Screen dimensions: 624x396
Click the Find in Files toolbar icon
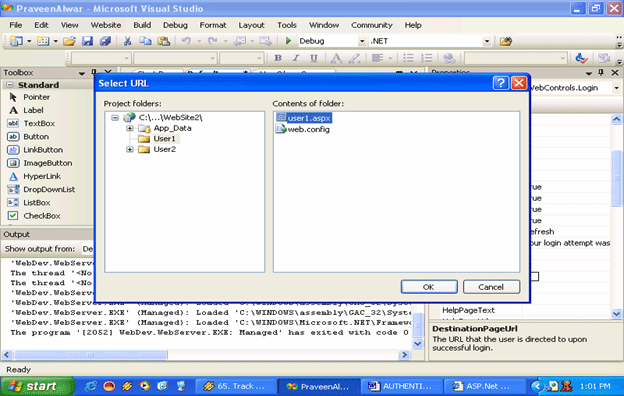tap(506, 41)
